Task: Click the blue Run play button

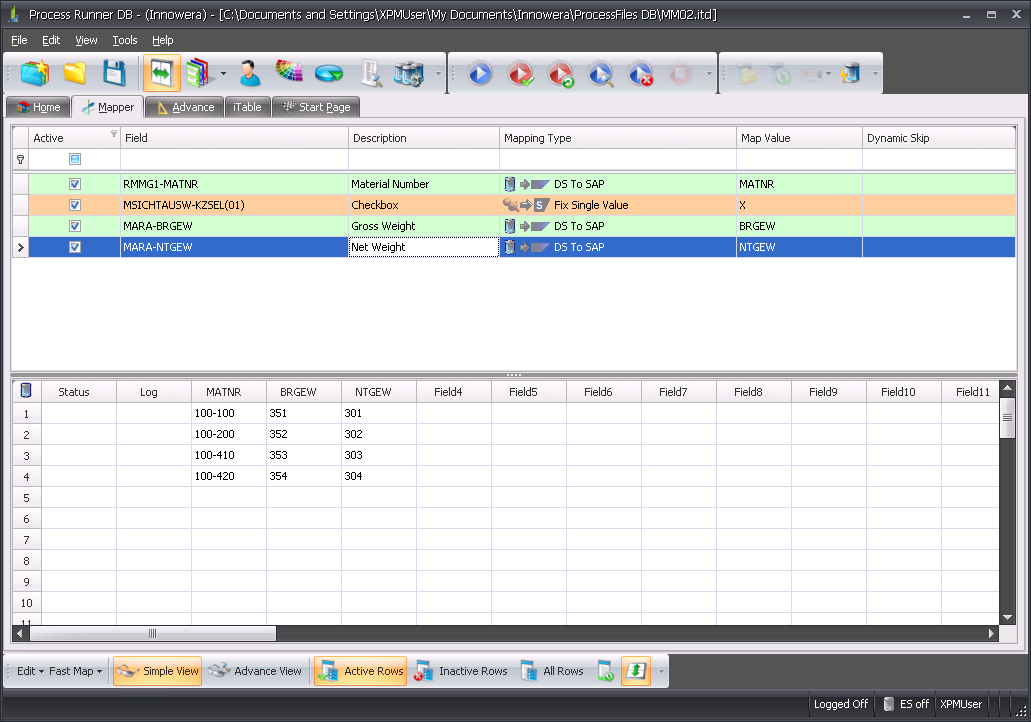Action: click(x=480, y=73)
